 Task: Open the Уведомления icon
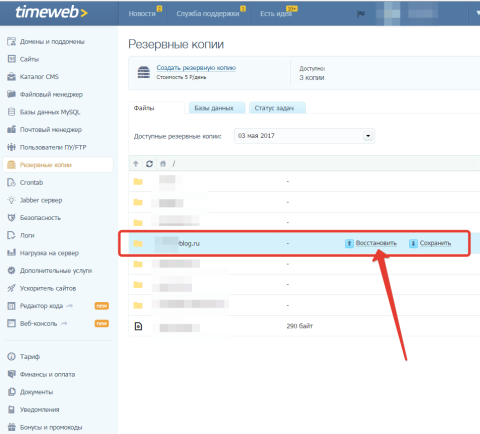11,409
